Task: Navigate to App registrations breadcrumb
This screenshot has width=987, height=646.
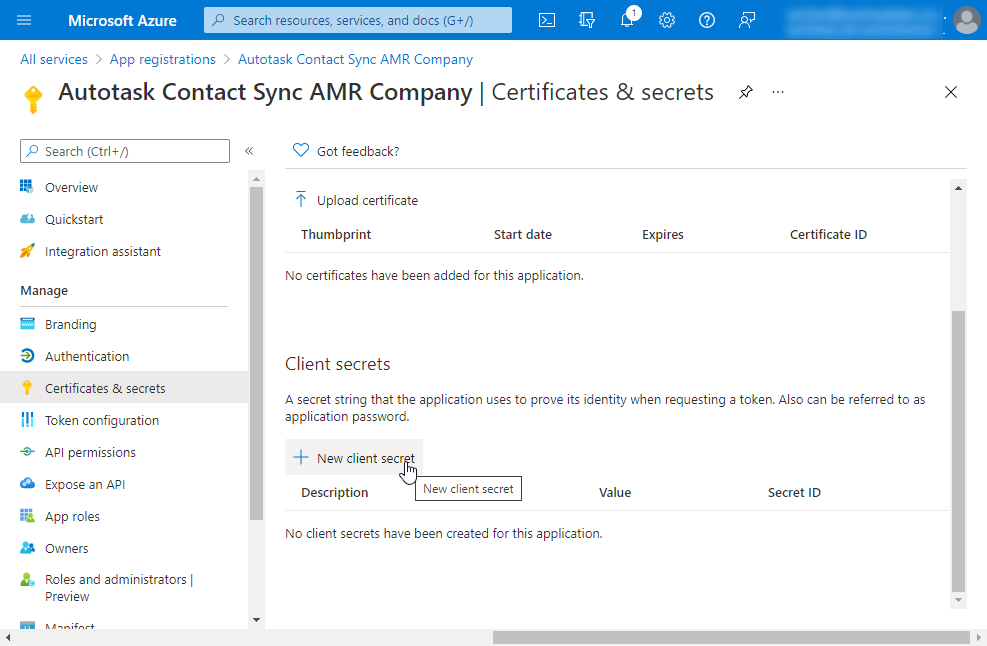Action: (x=162, y=59)
